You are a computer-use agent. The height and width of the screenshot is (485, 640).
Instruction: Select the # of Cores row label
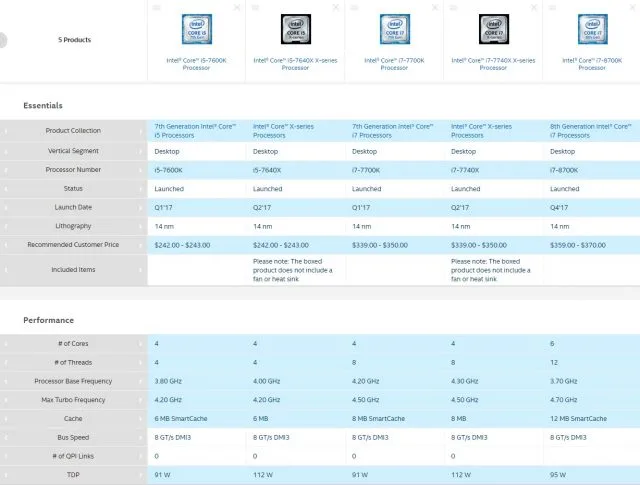click(x=73, y=344)
